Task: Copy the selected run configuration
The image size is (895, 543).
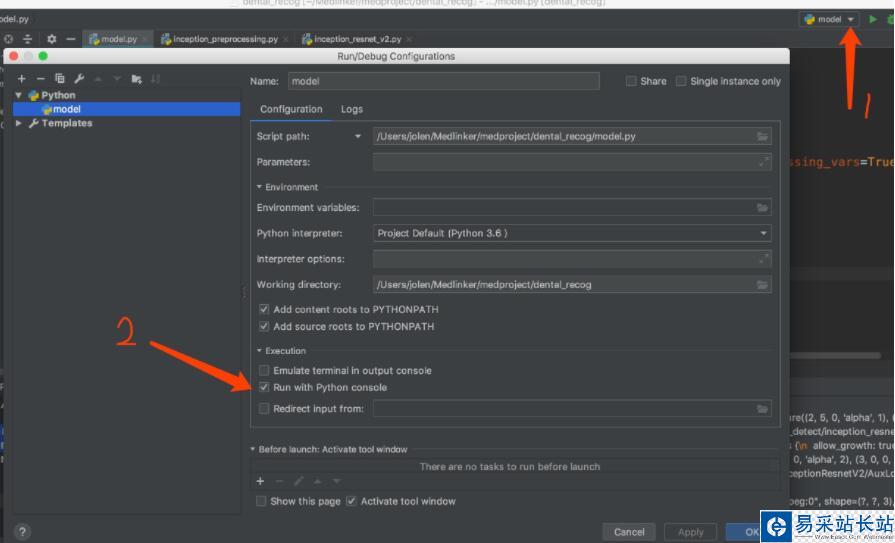Action: [x=59, y=79]
